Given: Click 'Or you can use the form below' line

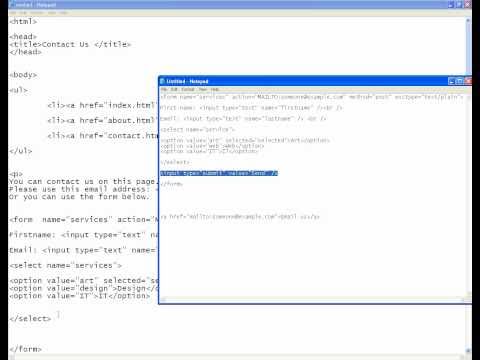Looking at the screenshot, I should (x=79, y=197).
